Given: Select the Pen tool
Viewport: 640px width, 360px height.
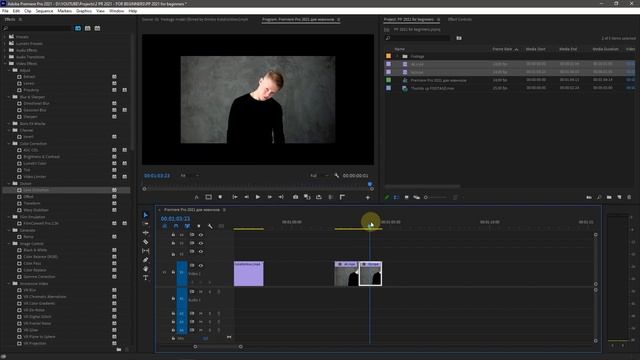Looking at the screenshot, I should pyautogui.click(x=146, y=260).
